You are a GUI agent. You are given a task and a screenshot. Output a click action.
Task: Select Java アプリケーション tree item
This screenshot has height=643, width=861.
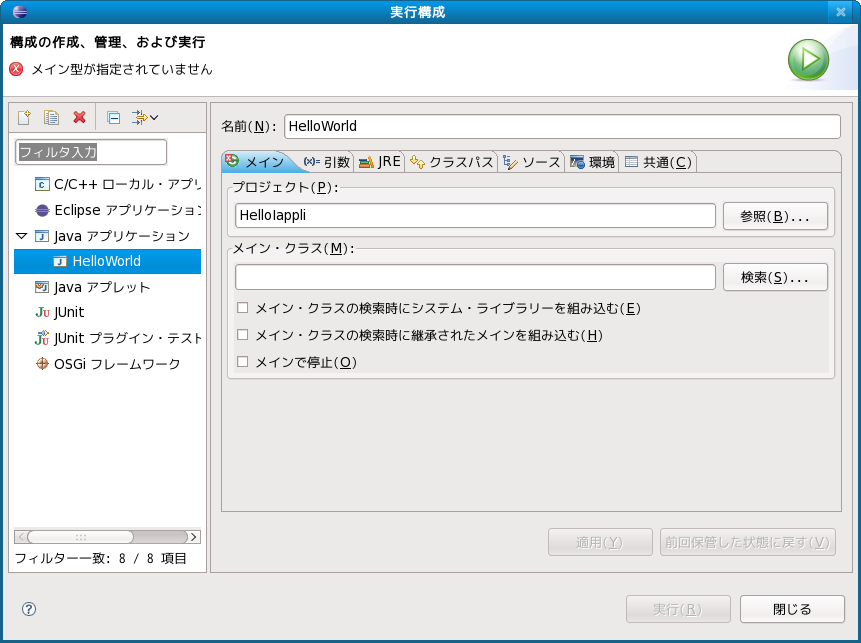tap(112, 236)
